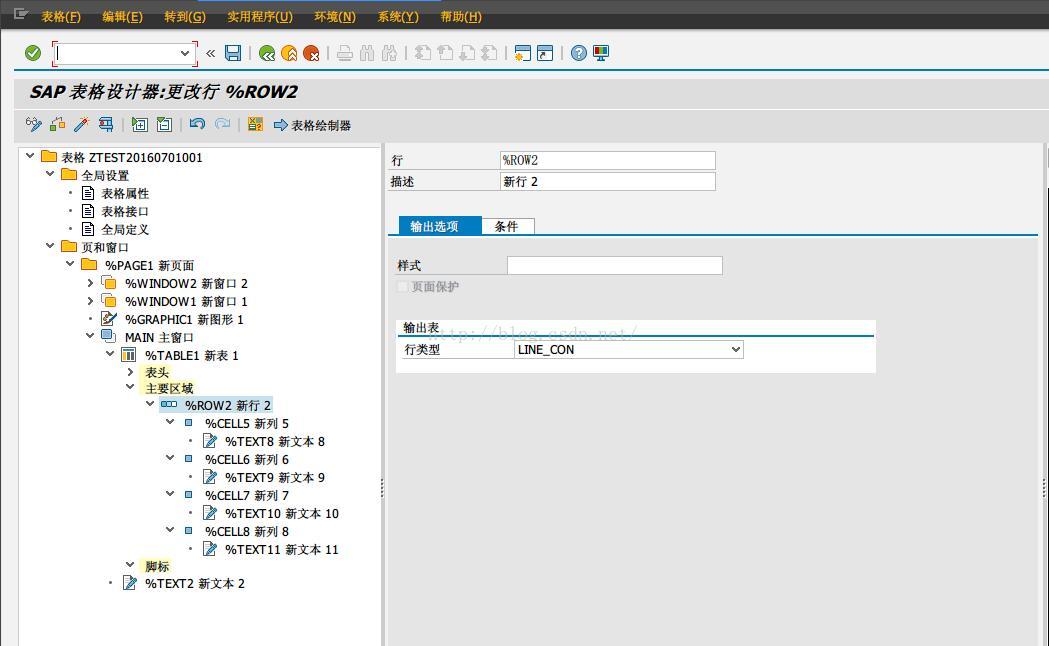Viewport: 1049px width, 646px height.
Task: Click the Create Shortcut icon
Action: point(545,53)
